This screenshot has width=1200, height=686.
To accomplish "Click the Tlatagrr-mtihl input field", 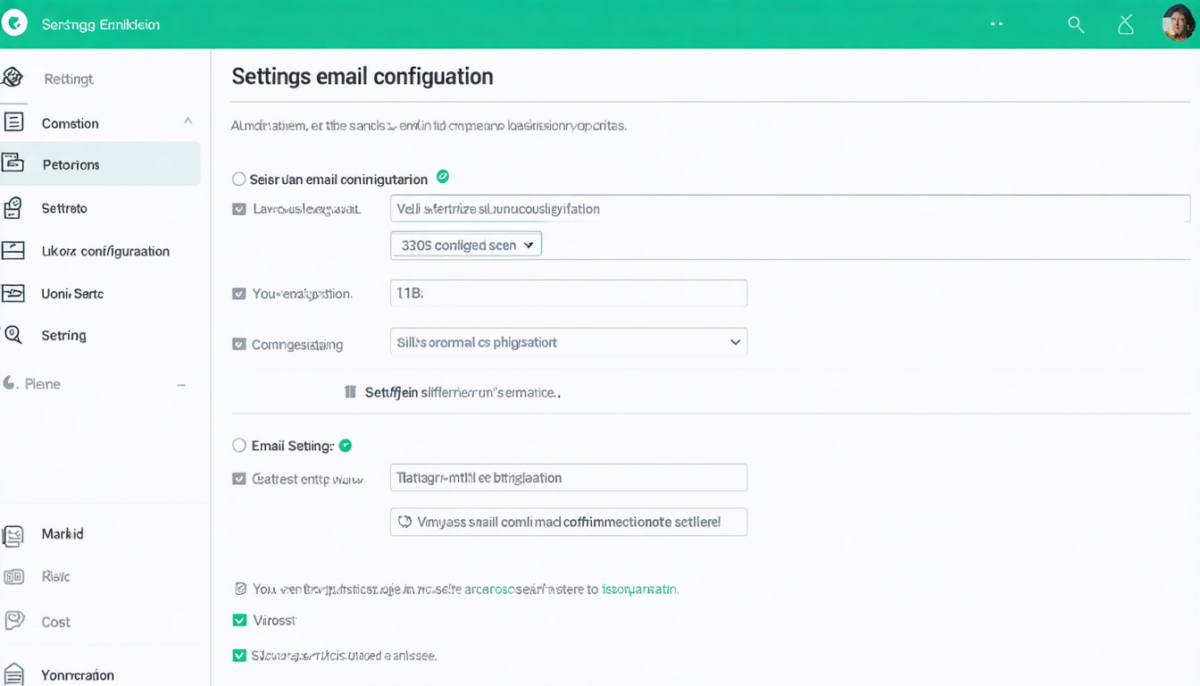I will click(x=568, y=477).
